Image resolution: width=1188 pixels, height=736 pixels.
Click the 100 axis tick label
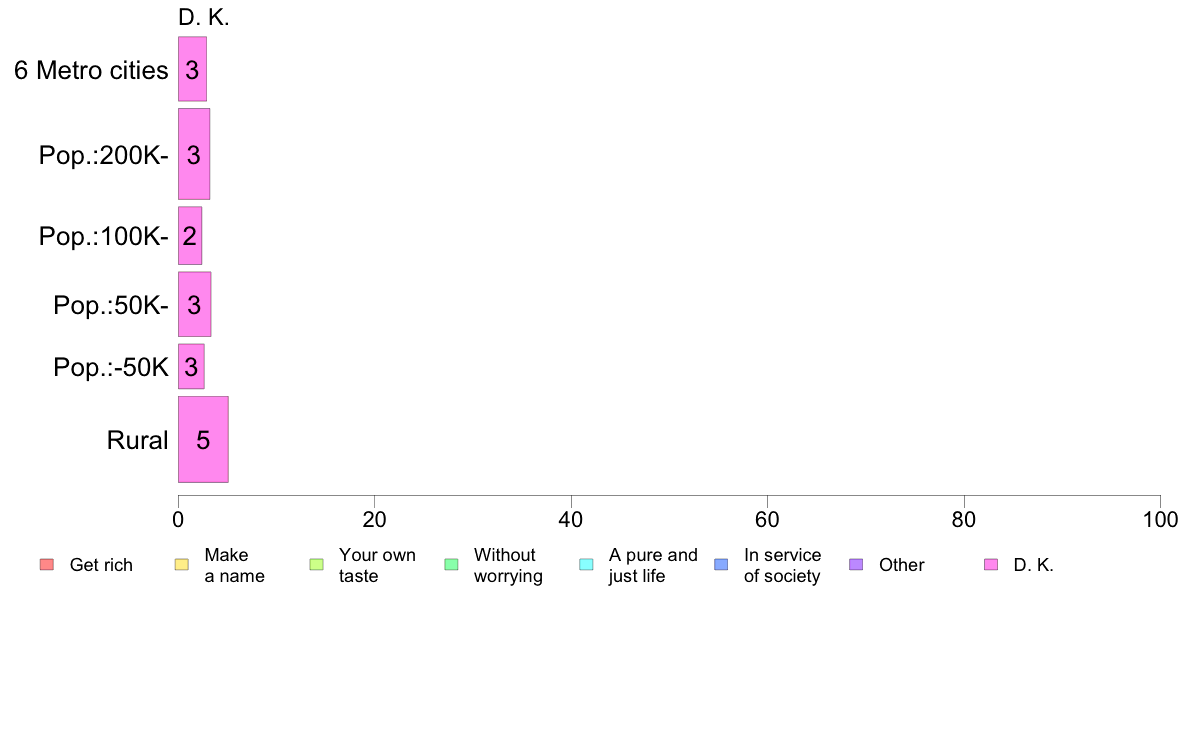click(1160, 519)
